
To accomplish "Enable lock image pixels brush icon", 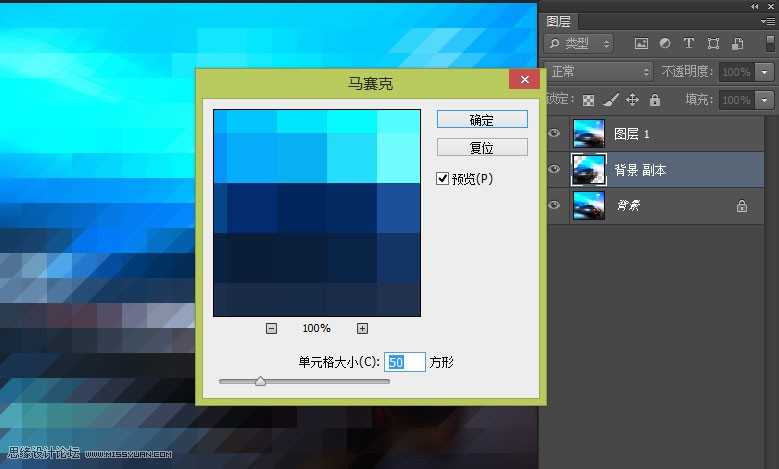I will click(x=610, y=100).
